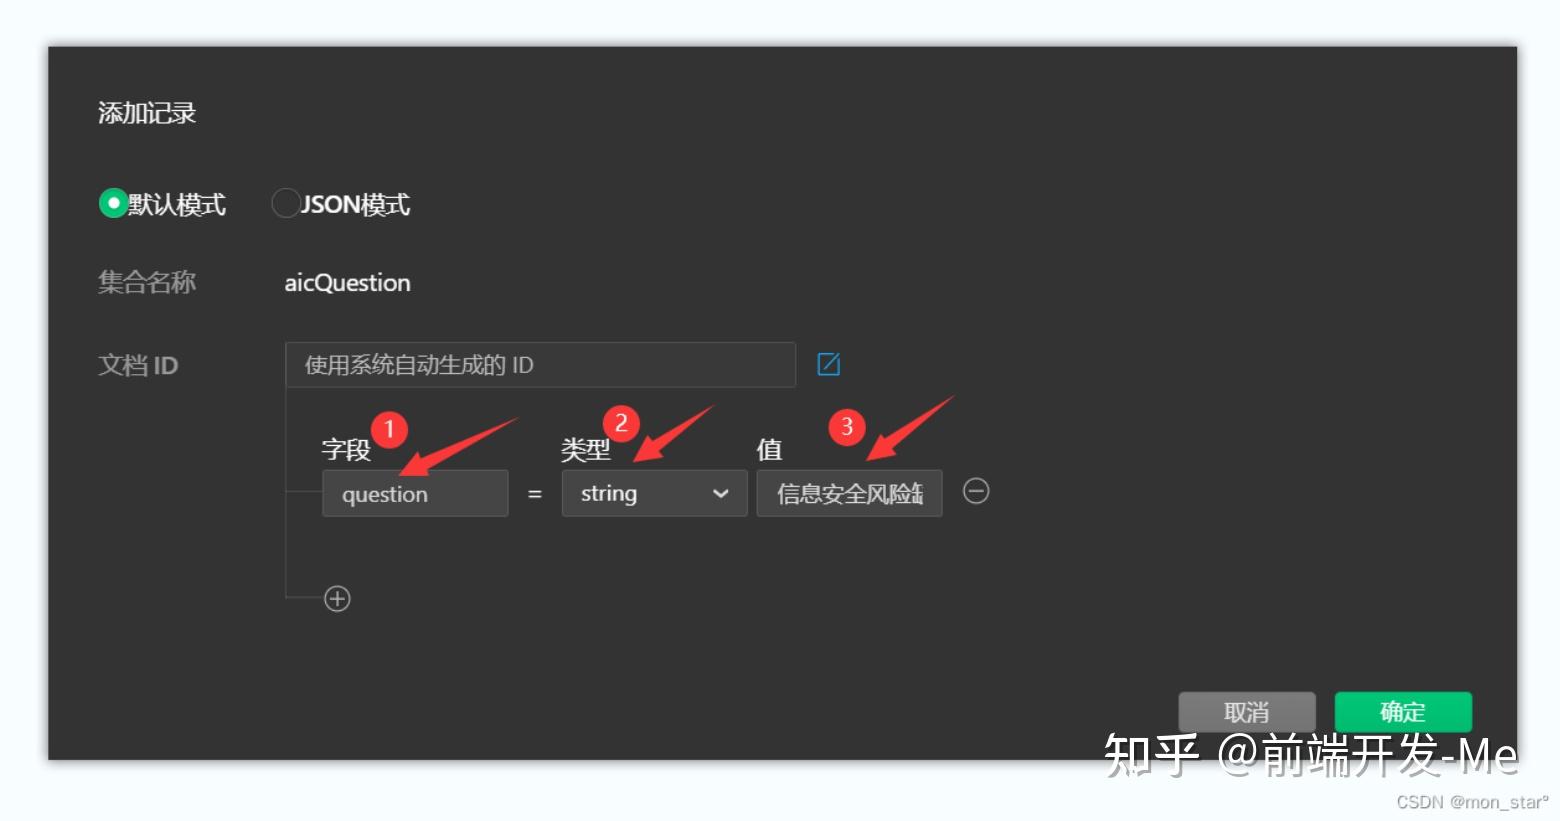Add a new field with the plus icon
Image resolution: width=1560 pixels, height=821 pixels.
(337, 599)
